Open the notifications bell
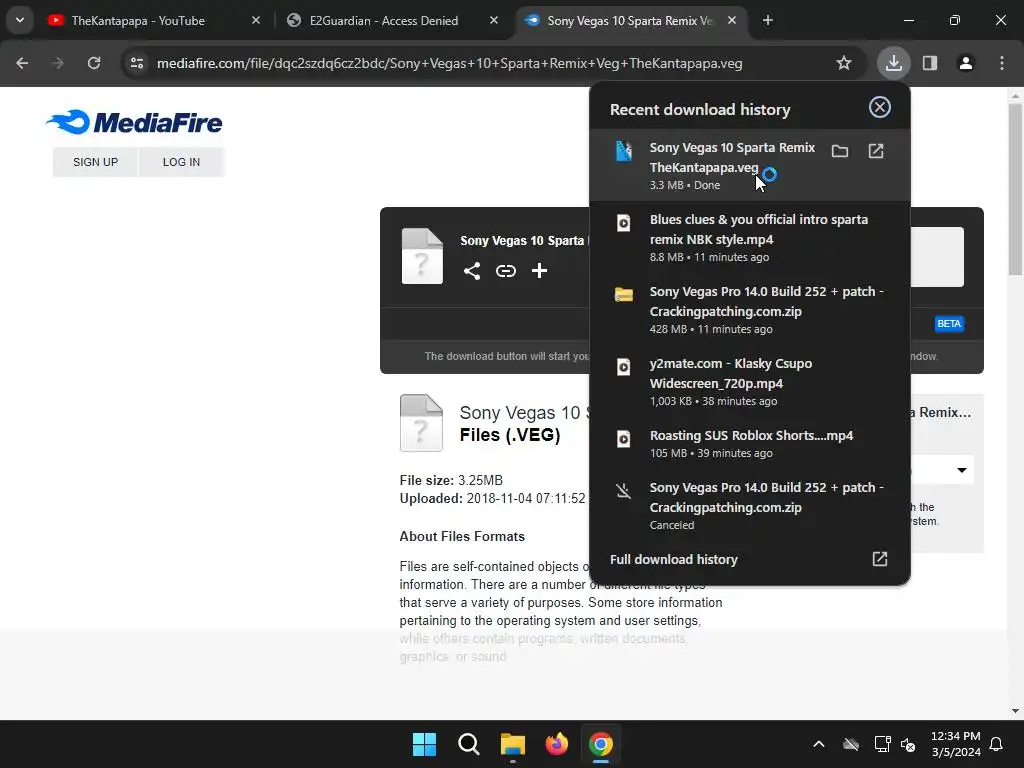This screenshot has height=768, width=1024. pos(997,744)
